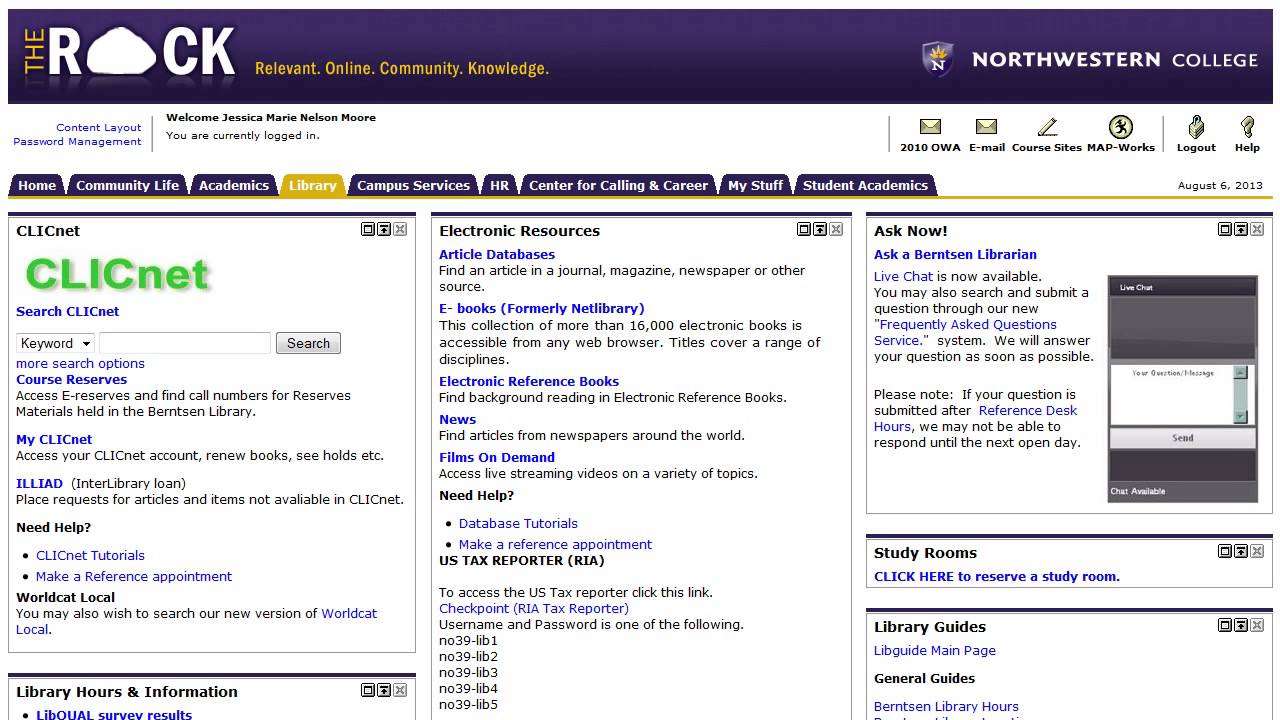Open the Checkpoint (RIA Tax Reporter) link
1280x720 pixels.
click(x=534, y=608)
